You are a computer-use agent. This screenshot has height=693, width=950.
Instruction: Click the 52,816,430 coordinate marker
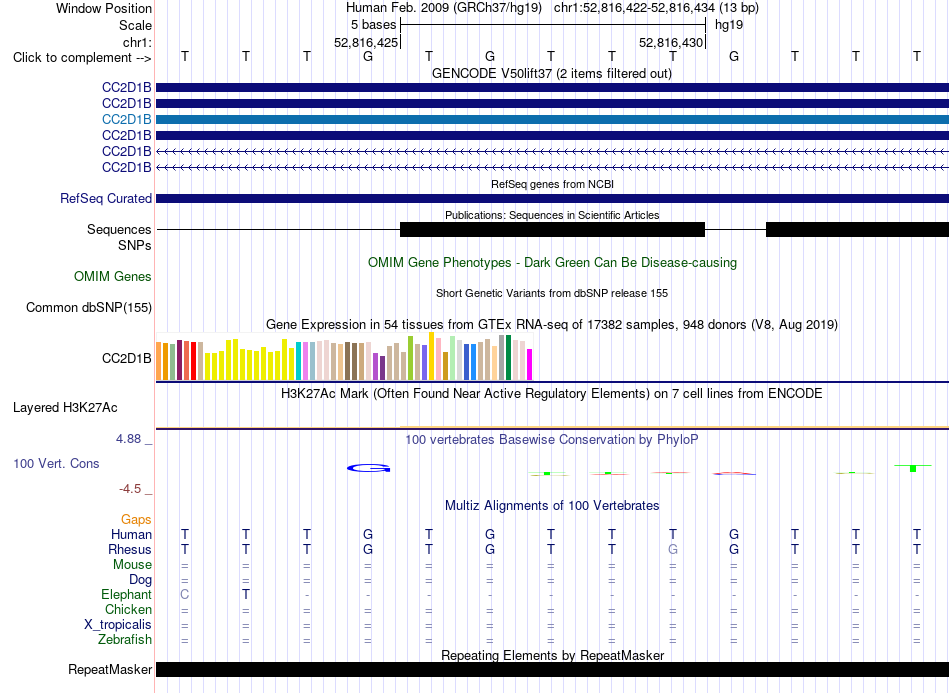671,42
